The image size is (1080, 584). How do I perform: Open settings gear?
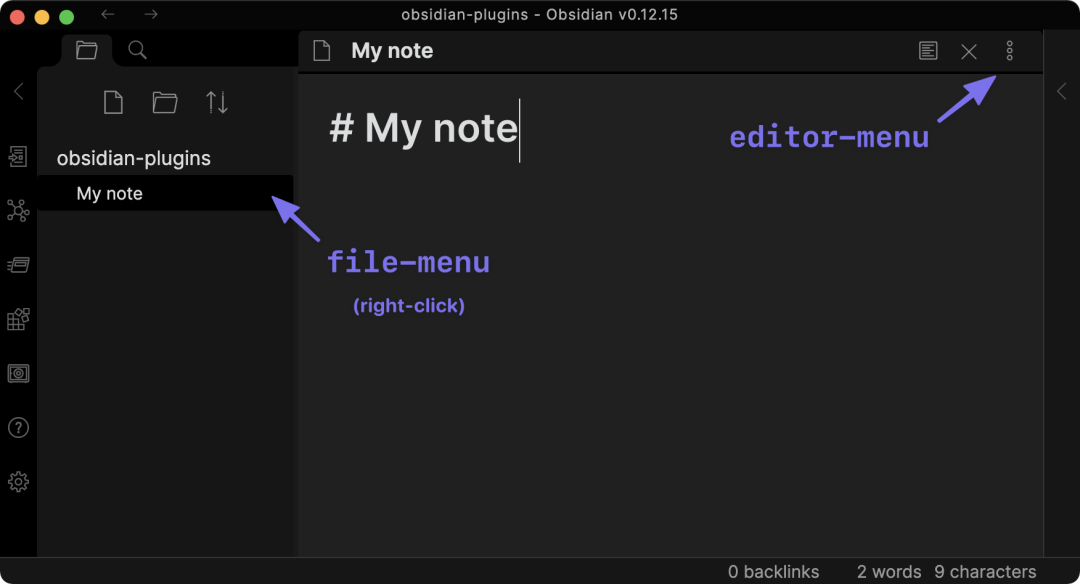click(18, 481)
